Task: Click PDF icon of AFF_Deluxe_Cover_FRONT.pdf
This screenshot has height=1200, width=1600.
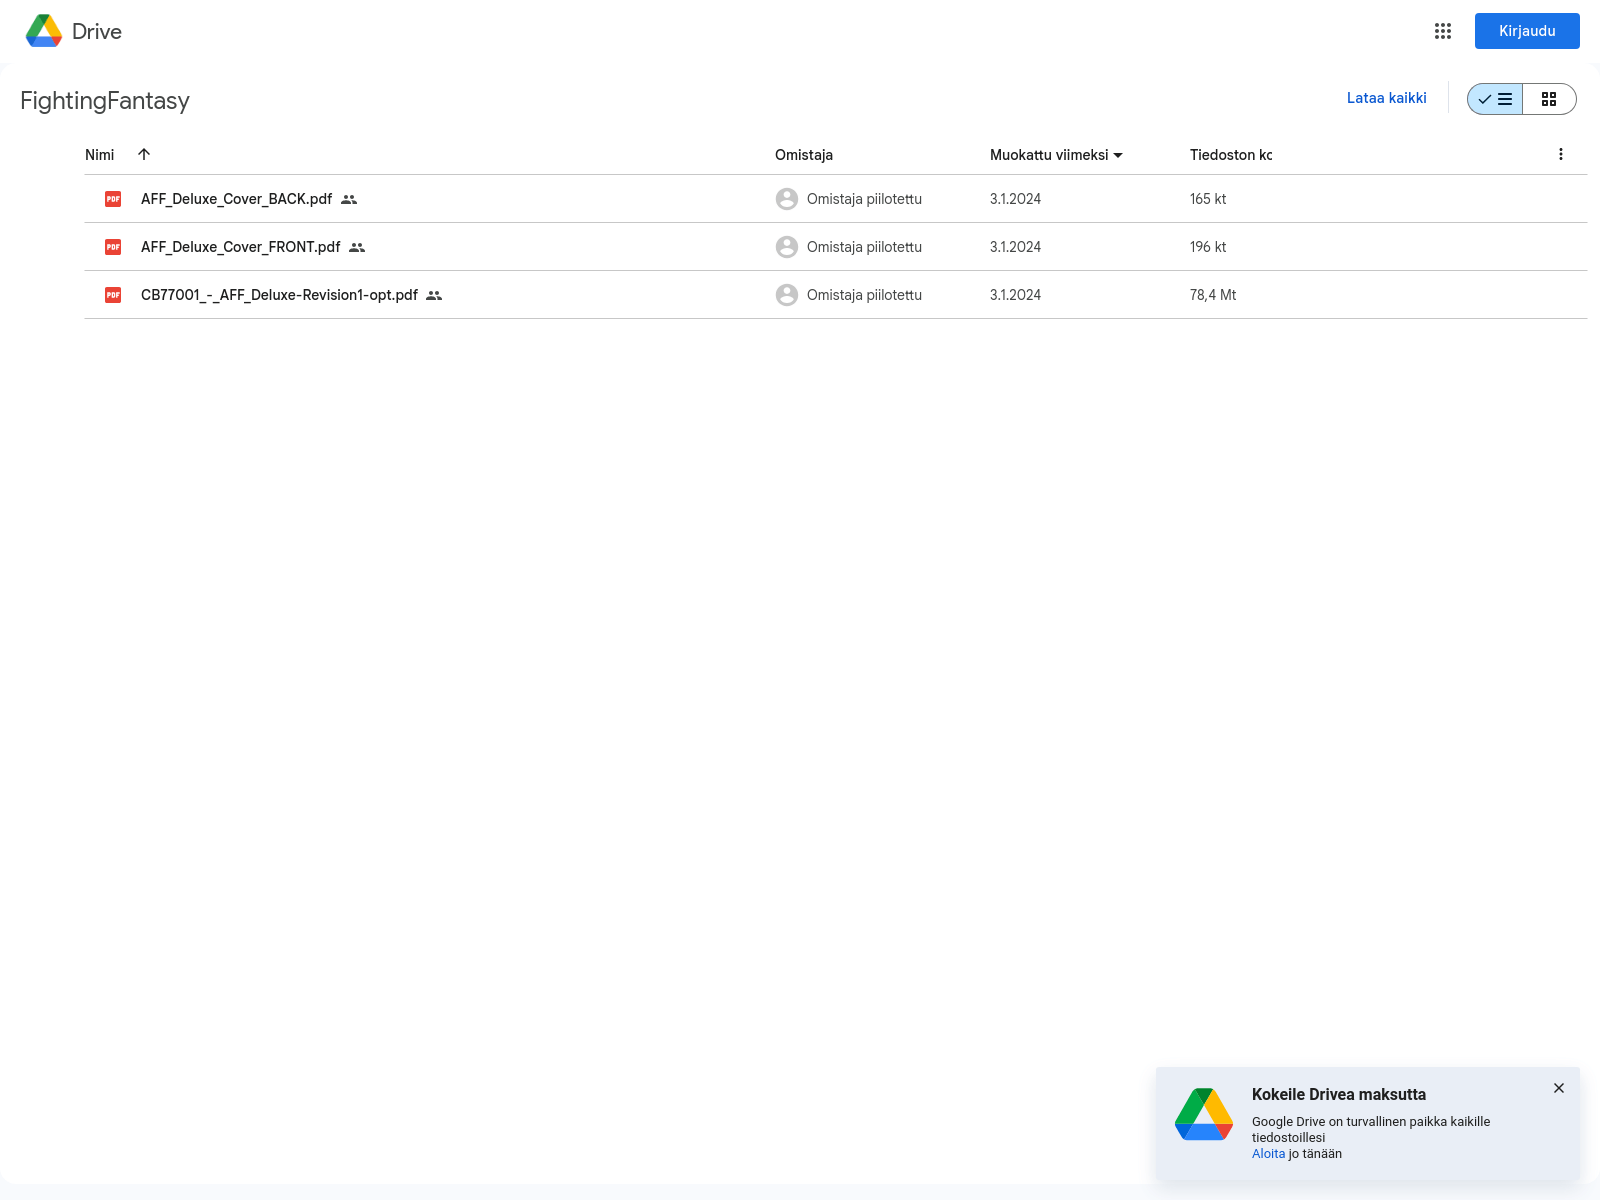Action: click(x=113, y=247)
